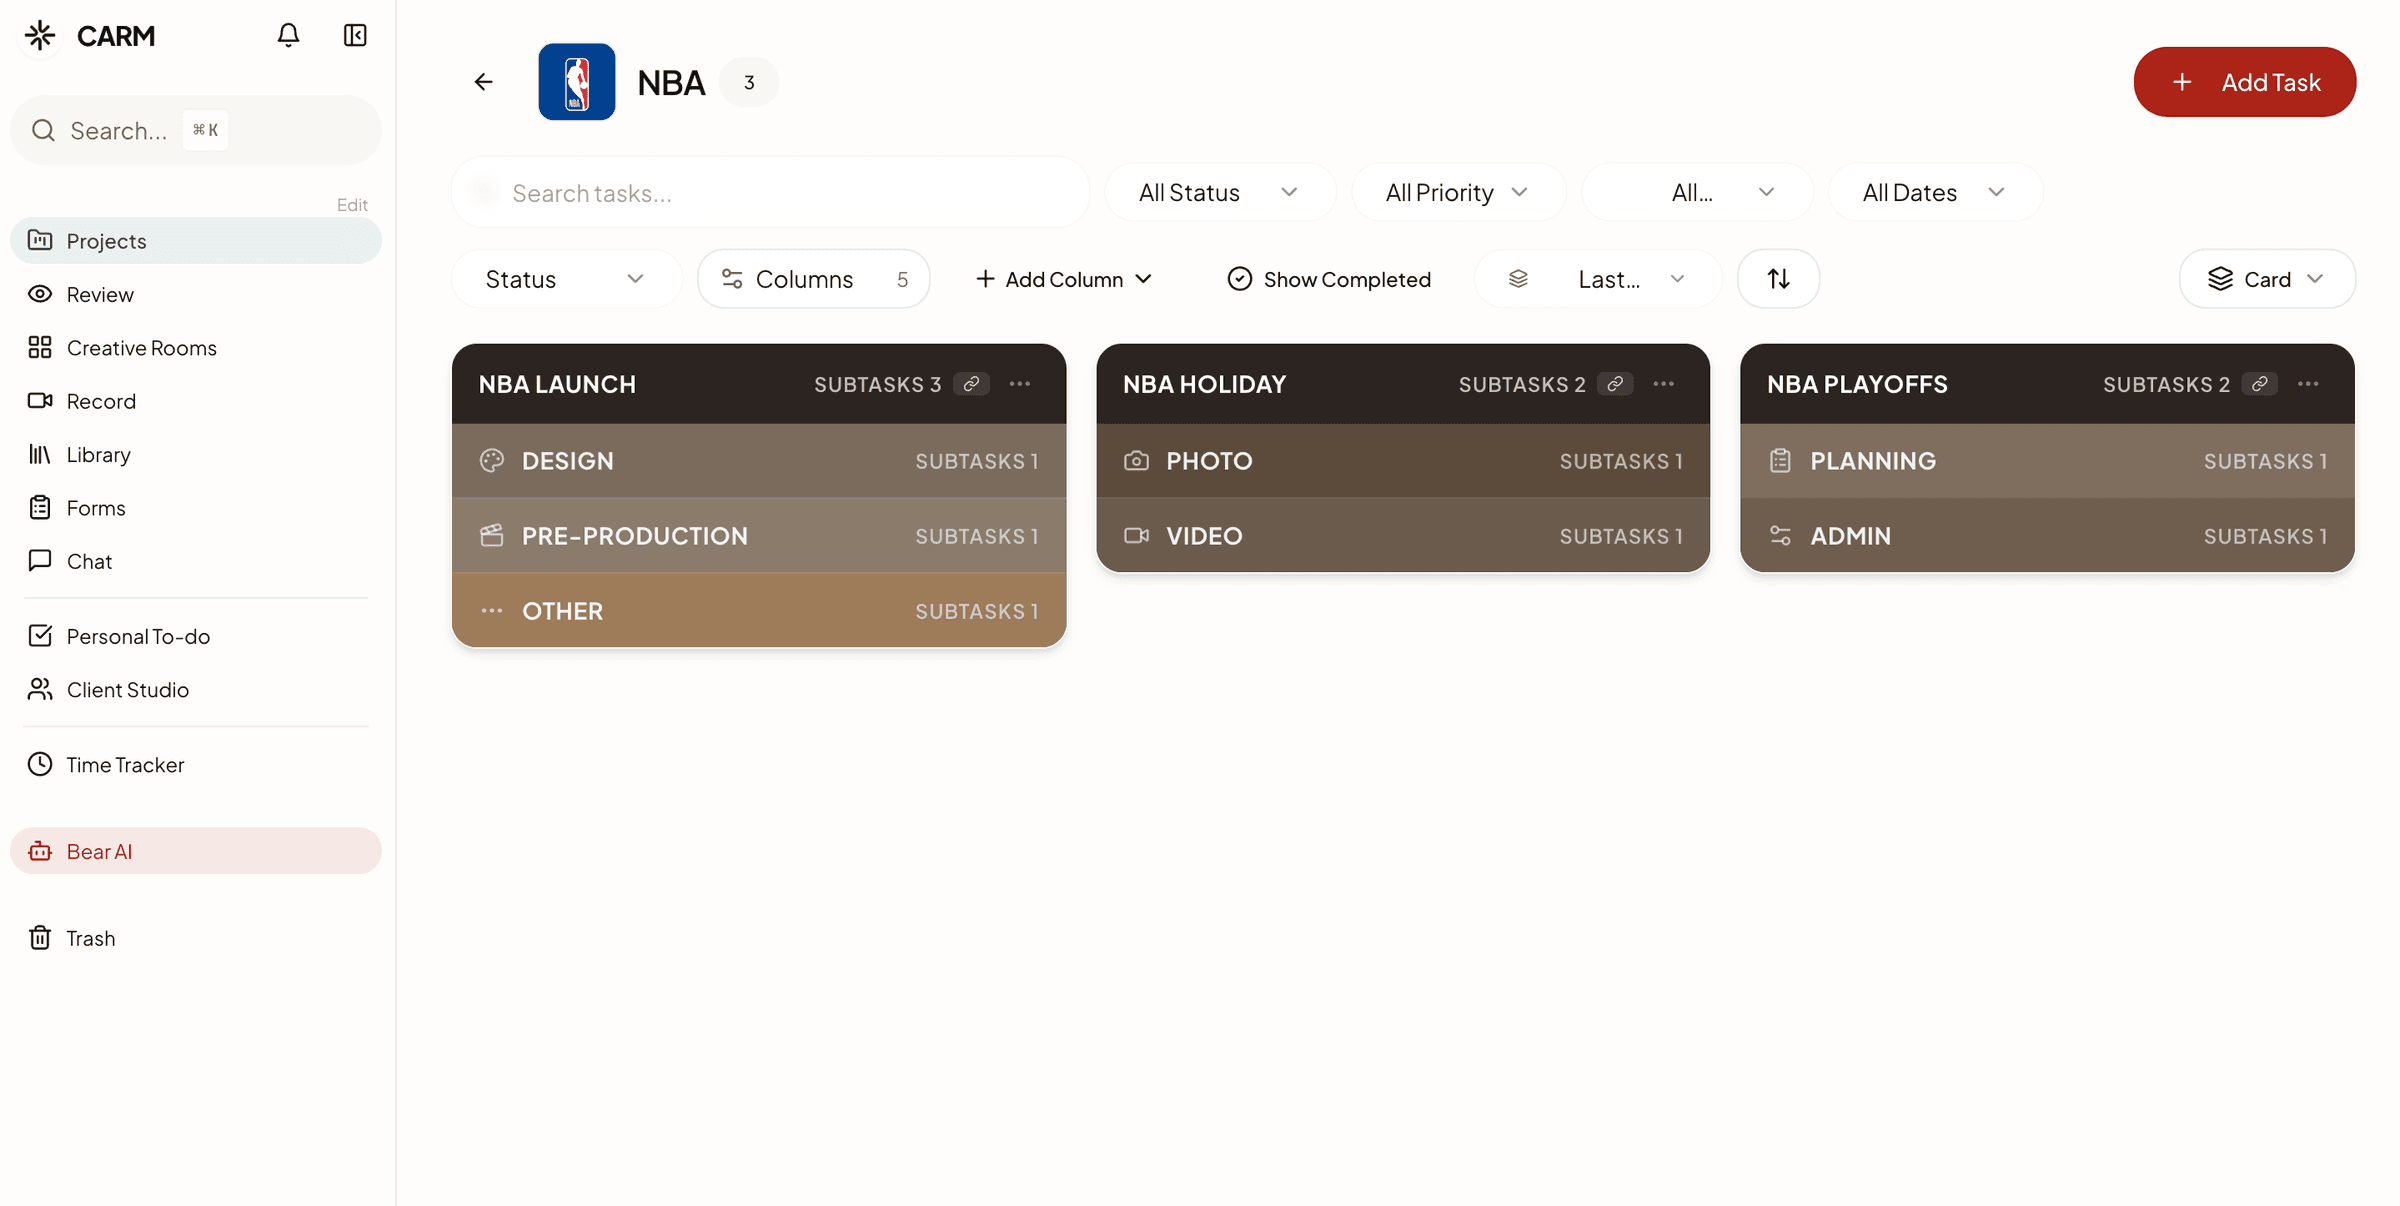Click the Search tasks input field
The width and height of the screenshot is (2400, 1206).
(770, 192)
